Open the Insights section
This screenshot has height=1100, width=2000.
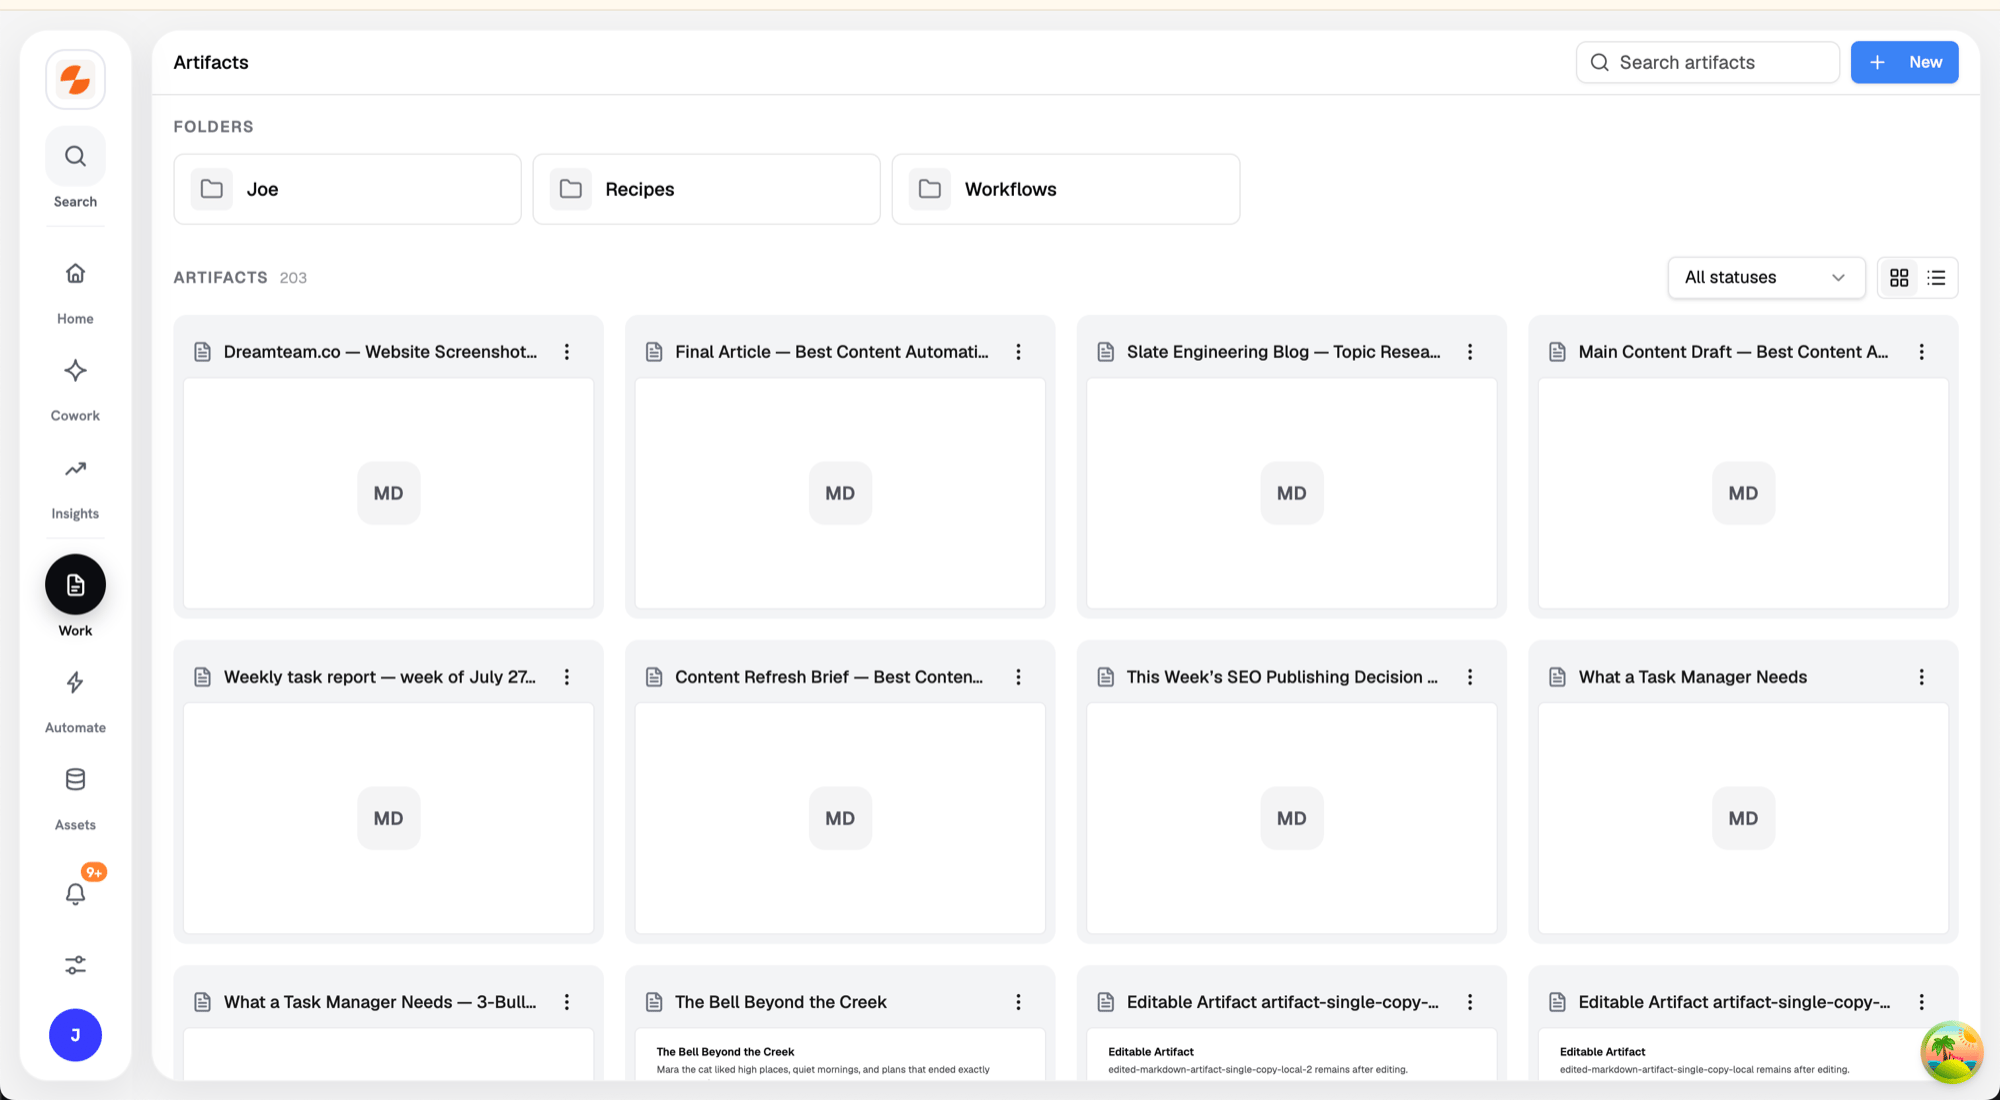[75, 468]
